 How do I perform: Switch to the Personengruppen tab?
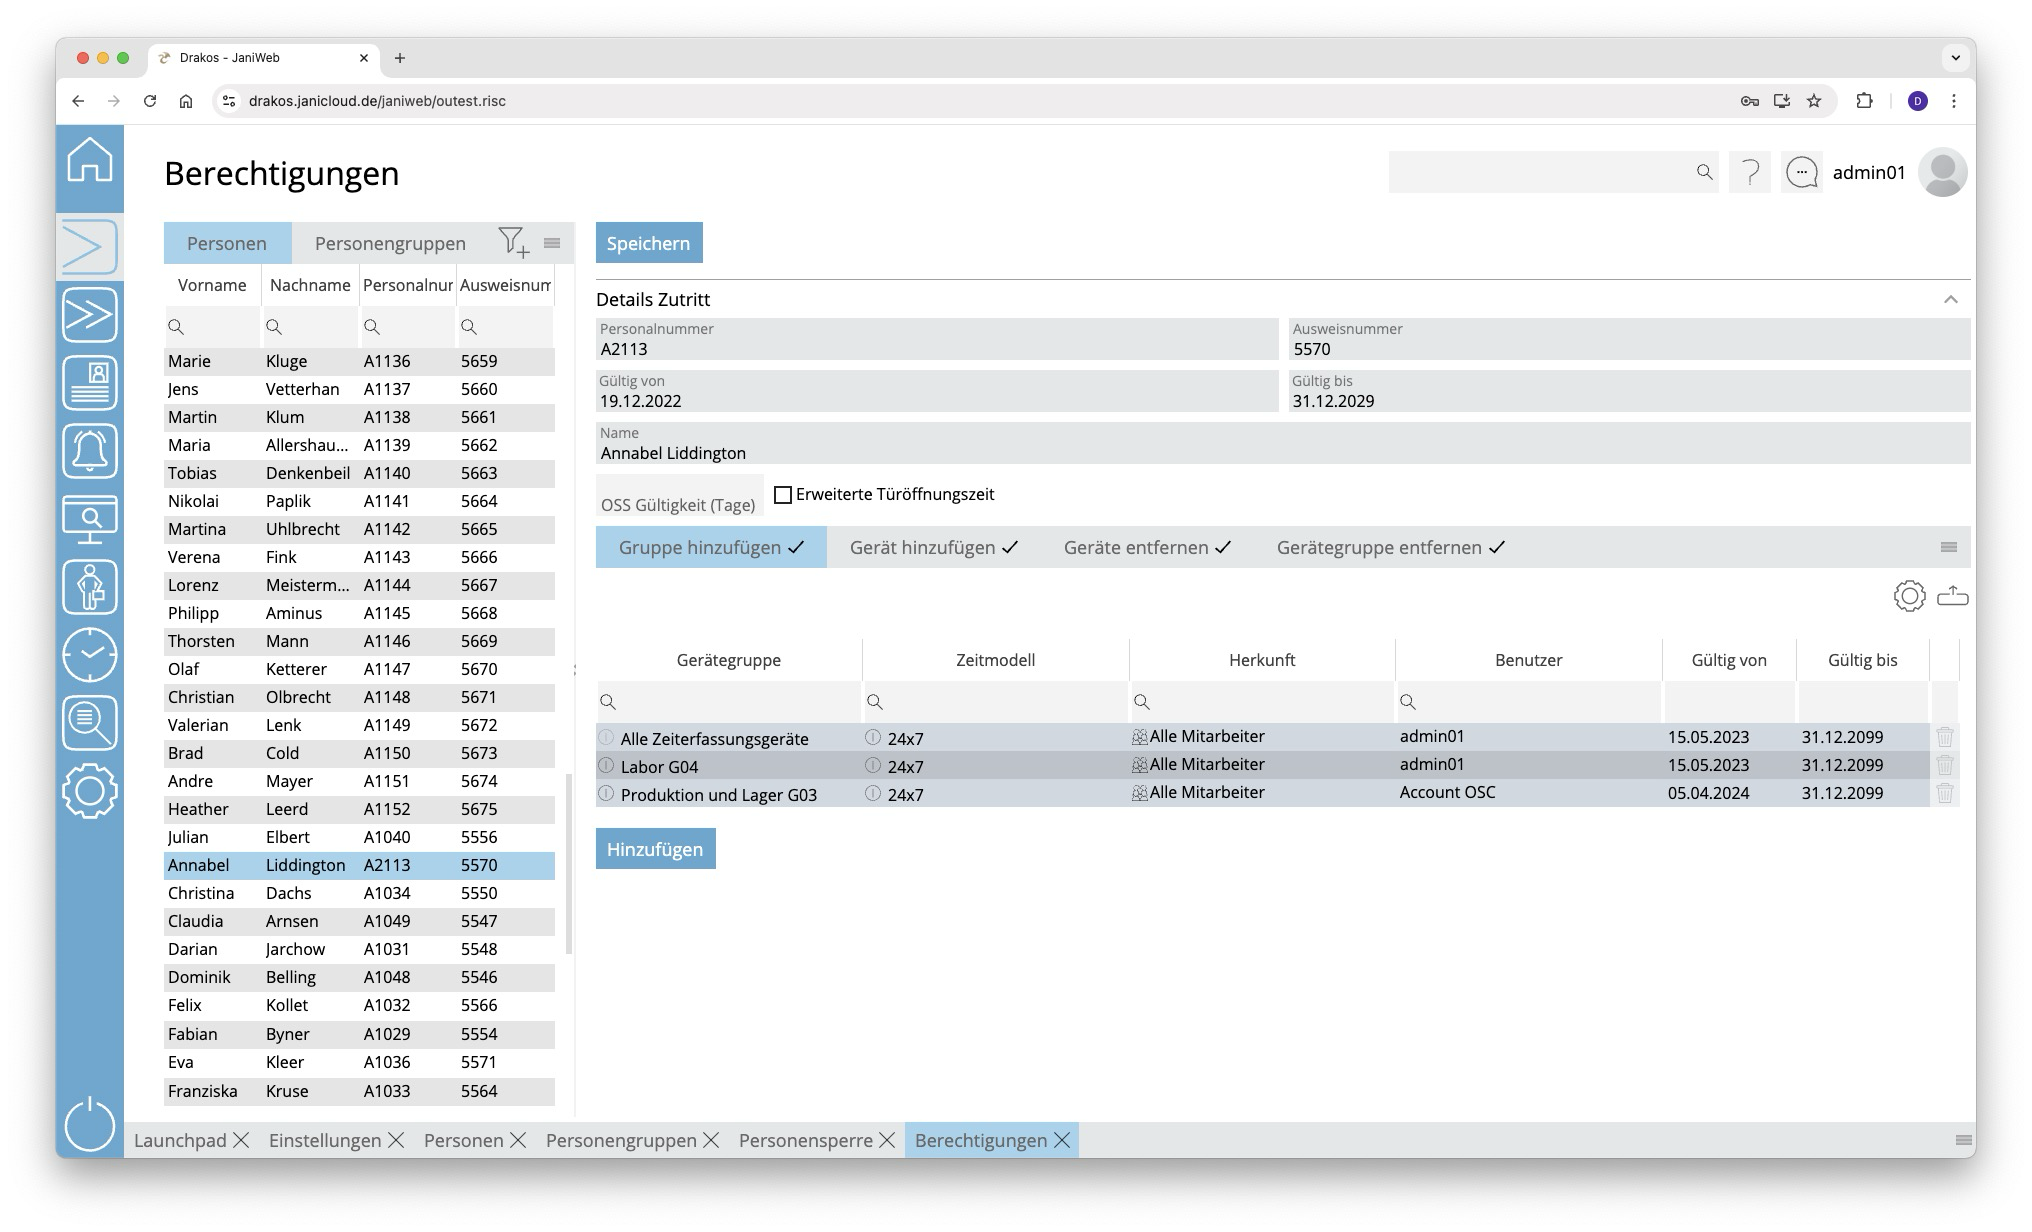tap(390, 243)
